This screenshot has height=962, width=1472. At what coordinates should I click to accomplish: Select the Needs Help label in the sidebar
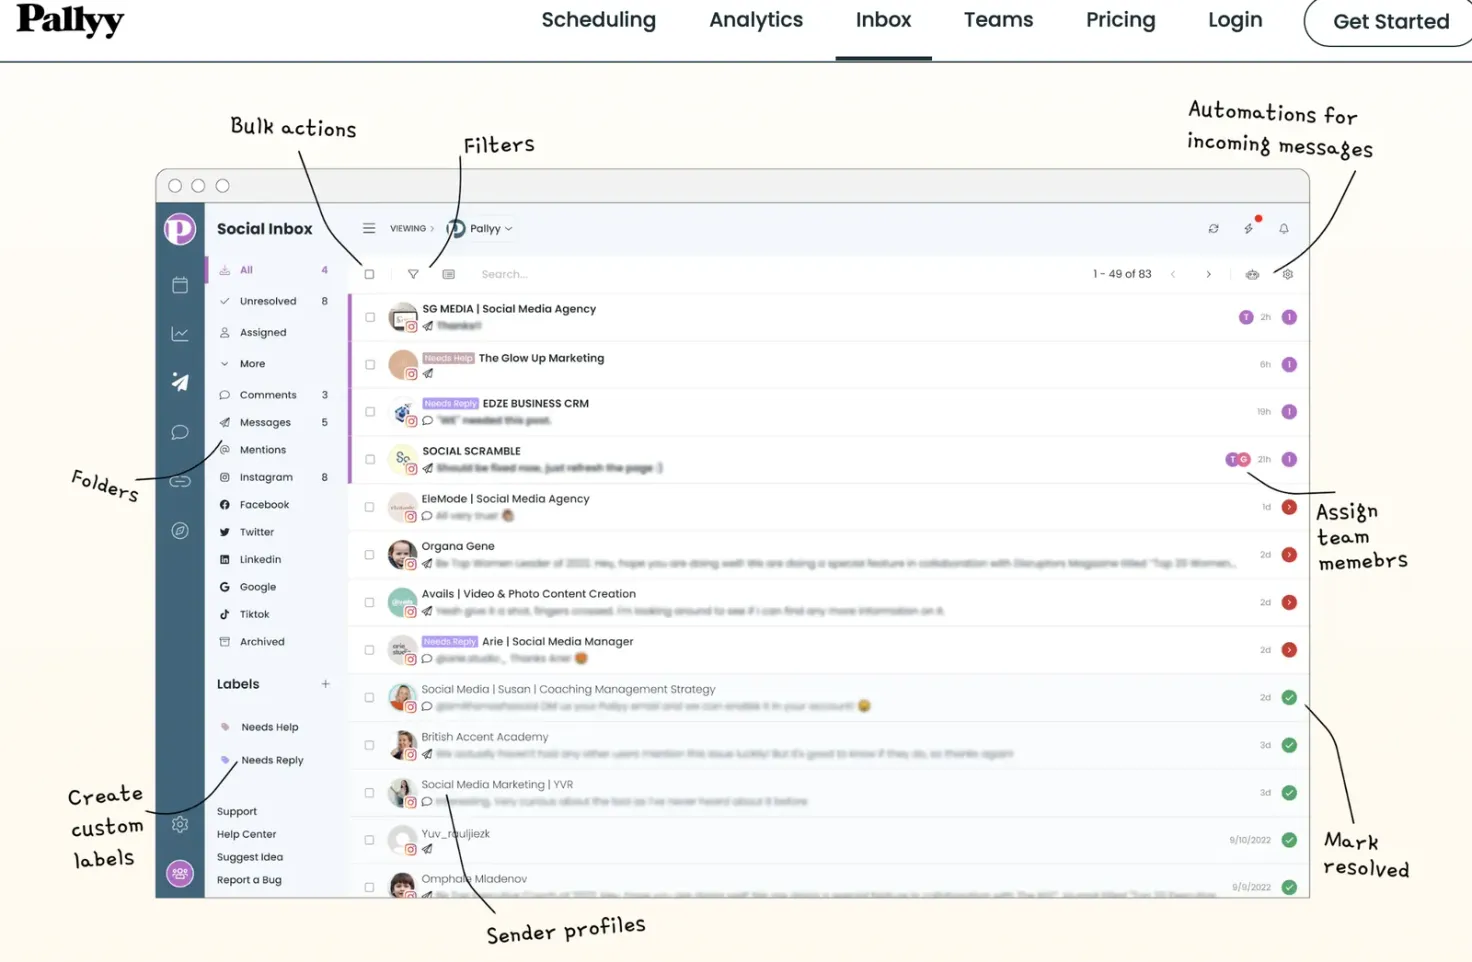tap(269, 727)
